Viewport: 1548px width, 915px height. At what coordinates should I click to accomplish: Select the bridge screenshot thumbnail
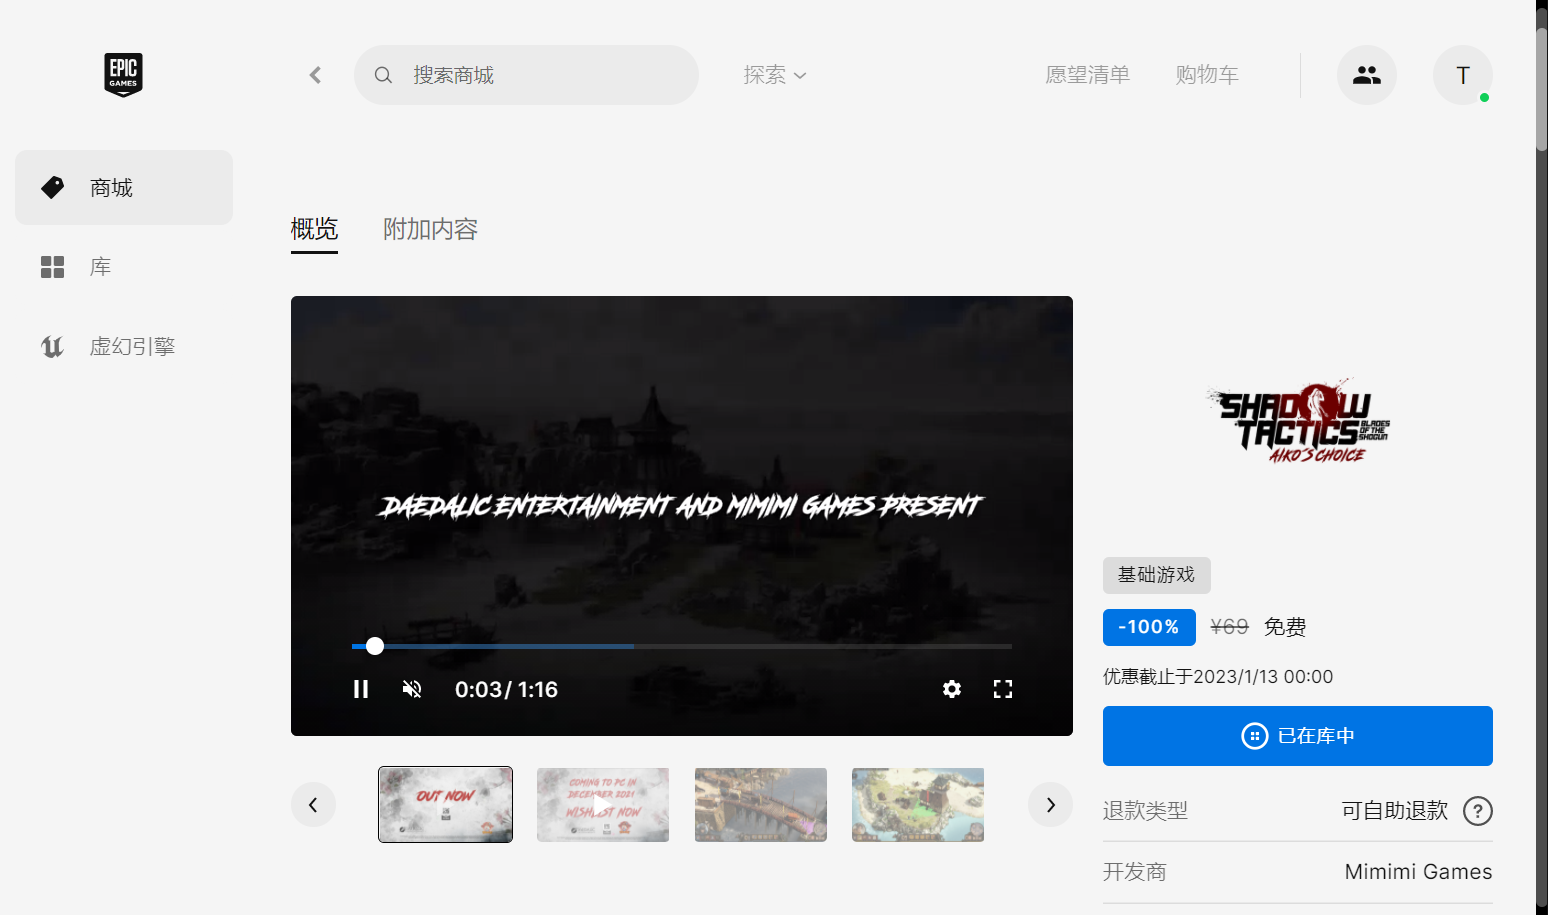point(761,805)
